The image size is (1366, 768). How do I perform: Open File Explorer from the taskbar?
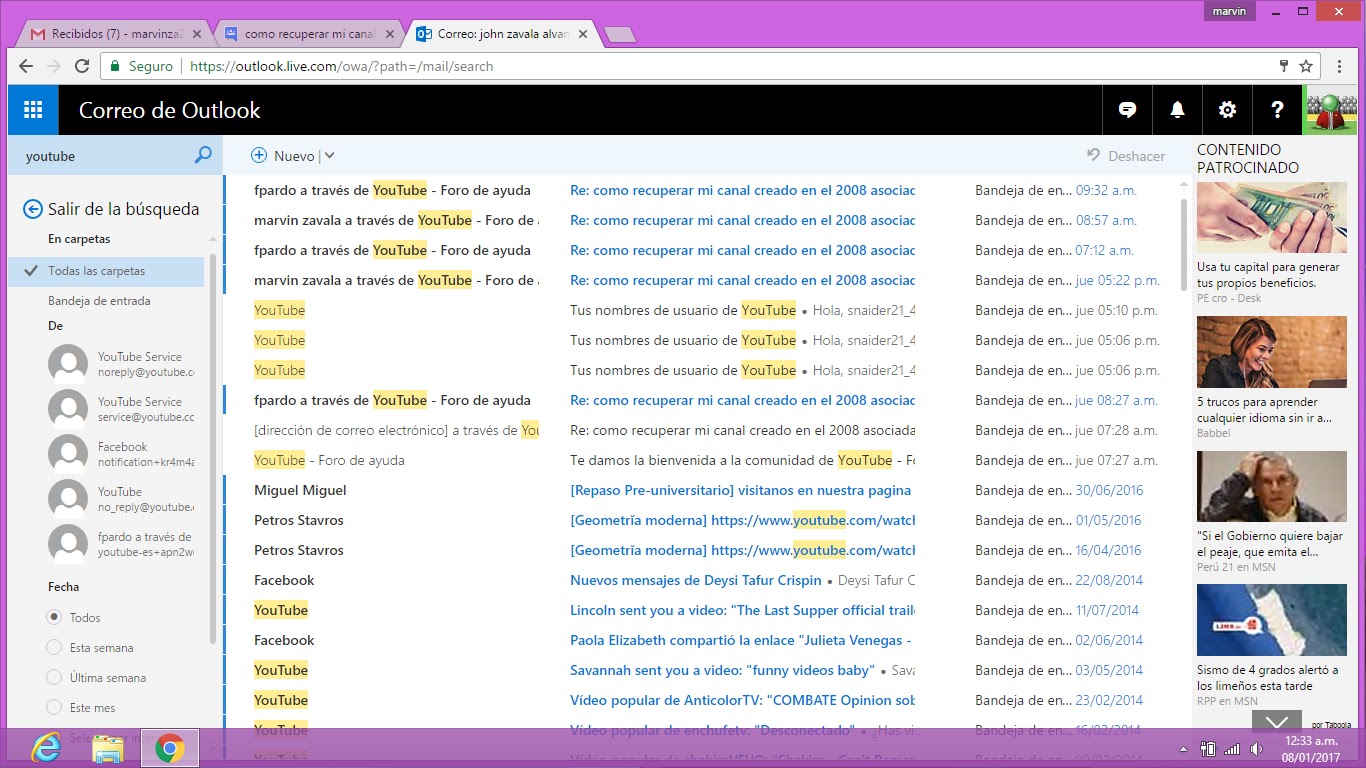107,748
